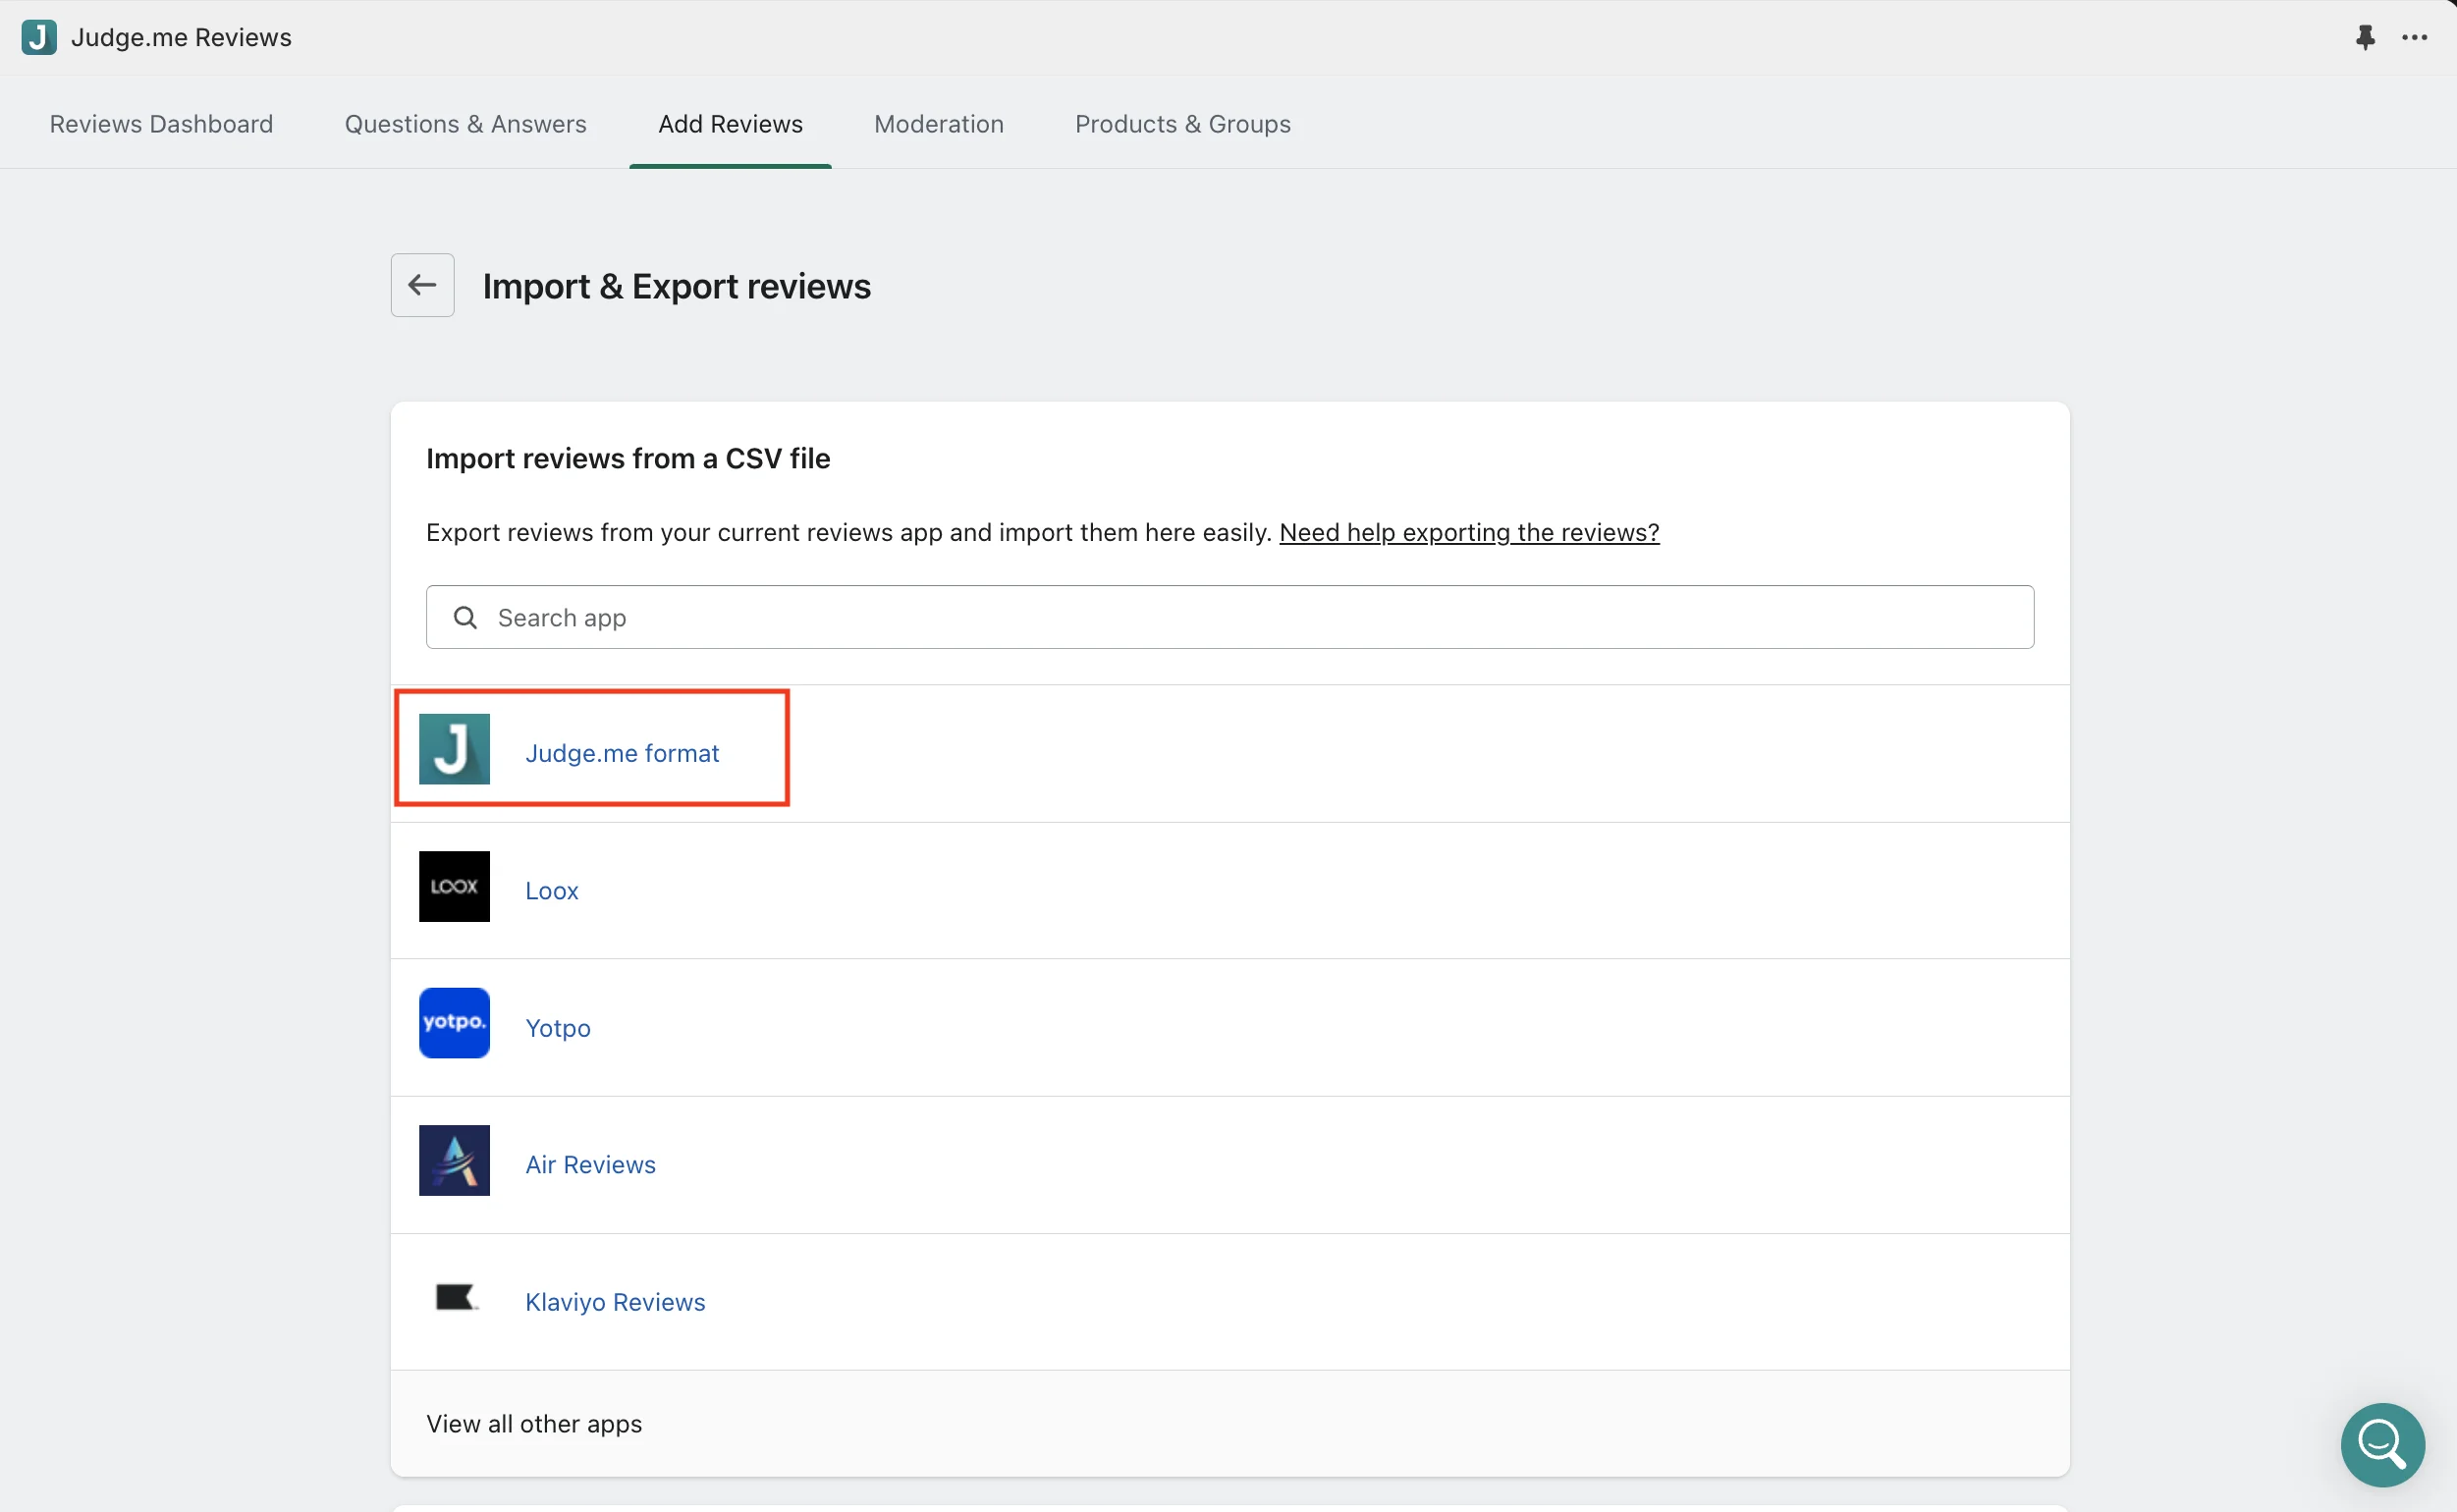Click the Judge.me Reviews app title
The height and width of the screenshot is (1512, 2457).
181,37
